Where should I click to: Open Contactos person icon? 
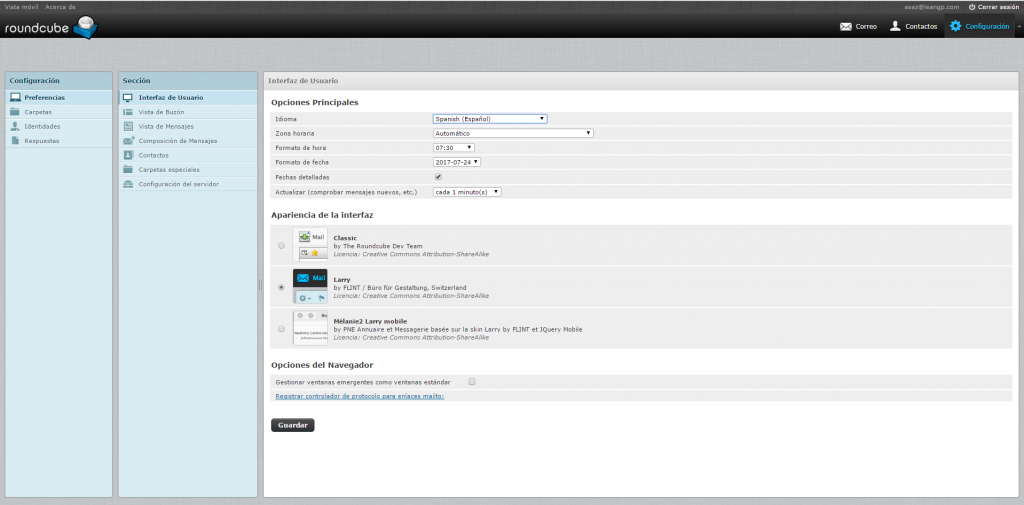pos(895,26)
